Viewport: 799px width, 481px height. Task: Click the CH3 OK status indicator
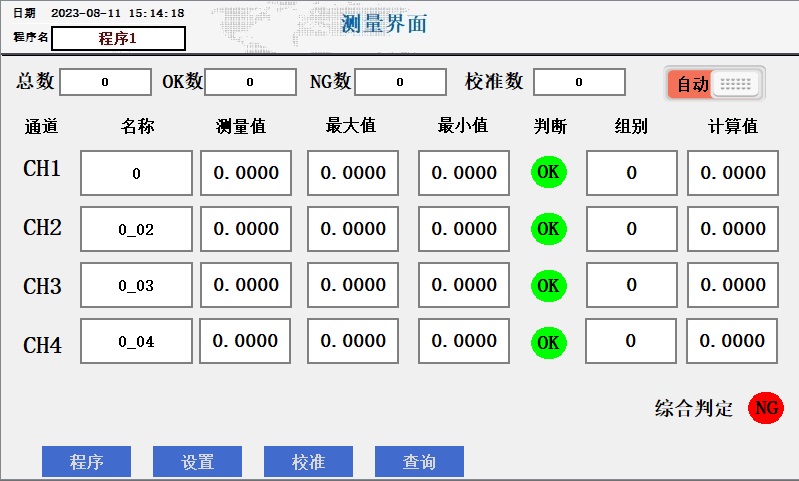pyautogui.click(x=549, y=285)
